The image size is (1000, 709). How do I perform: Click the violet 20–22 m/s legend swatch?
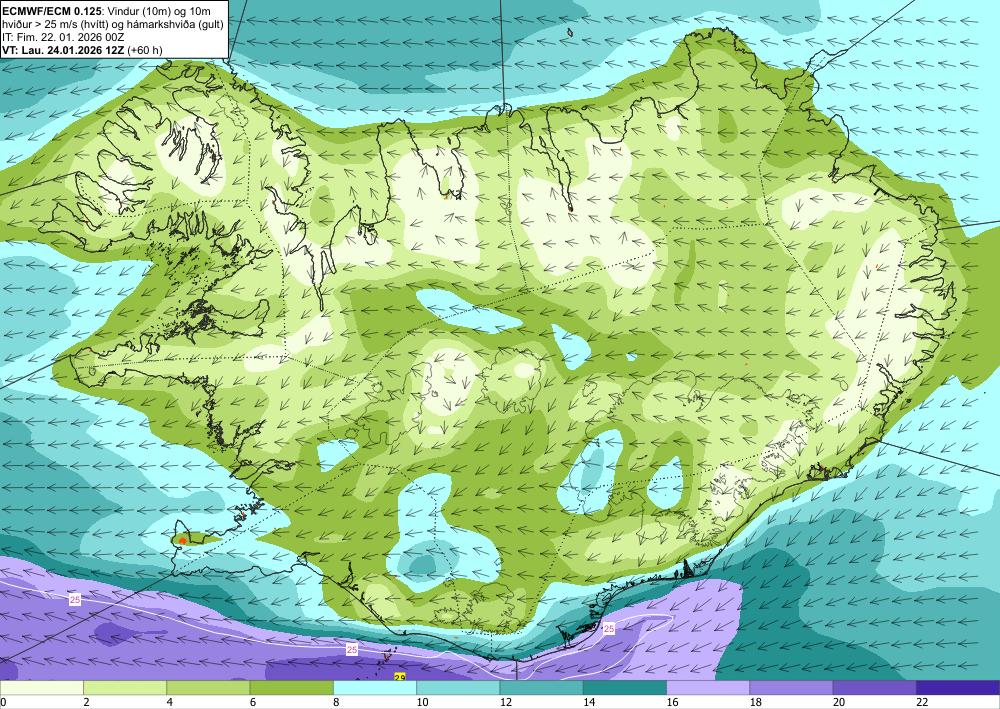[875, 687]
